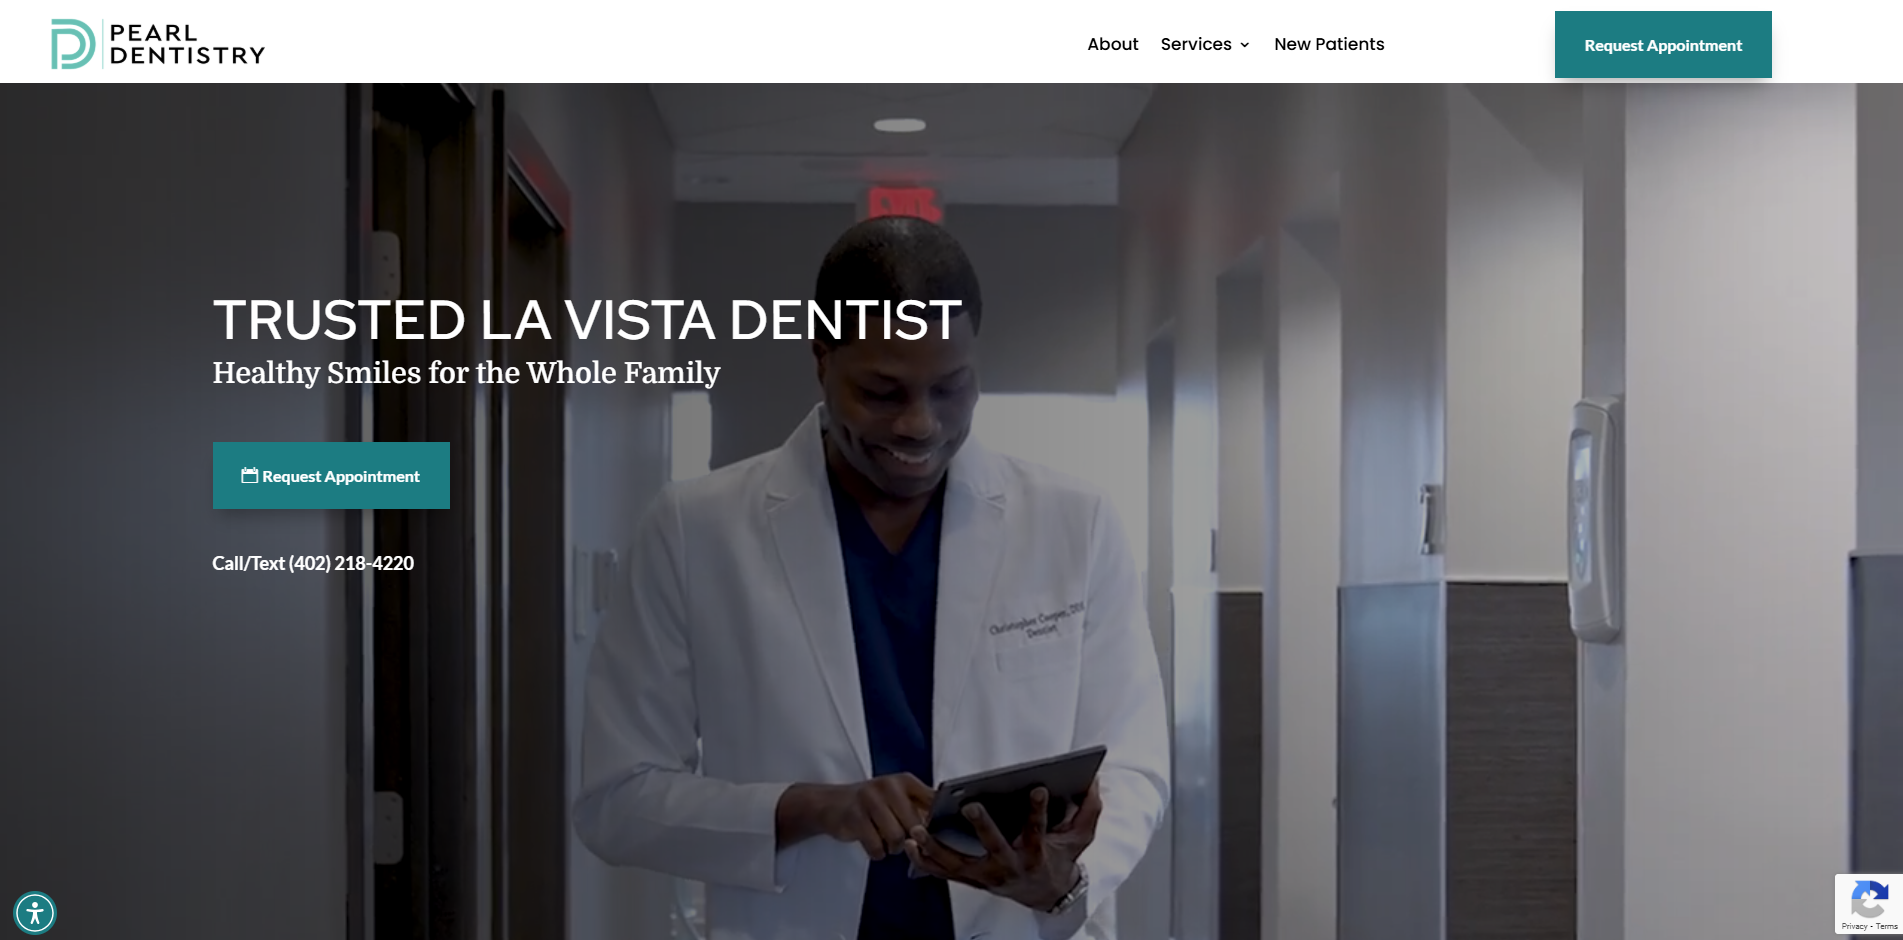Click the PEARL DENTISTRY wordmark text
This screenshot has width=1903, height=940.
[x=187, y=44]
